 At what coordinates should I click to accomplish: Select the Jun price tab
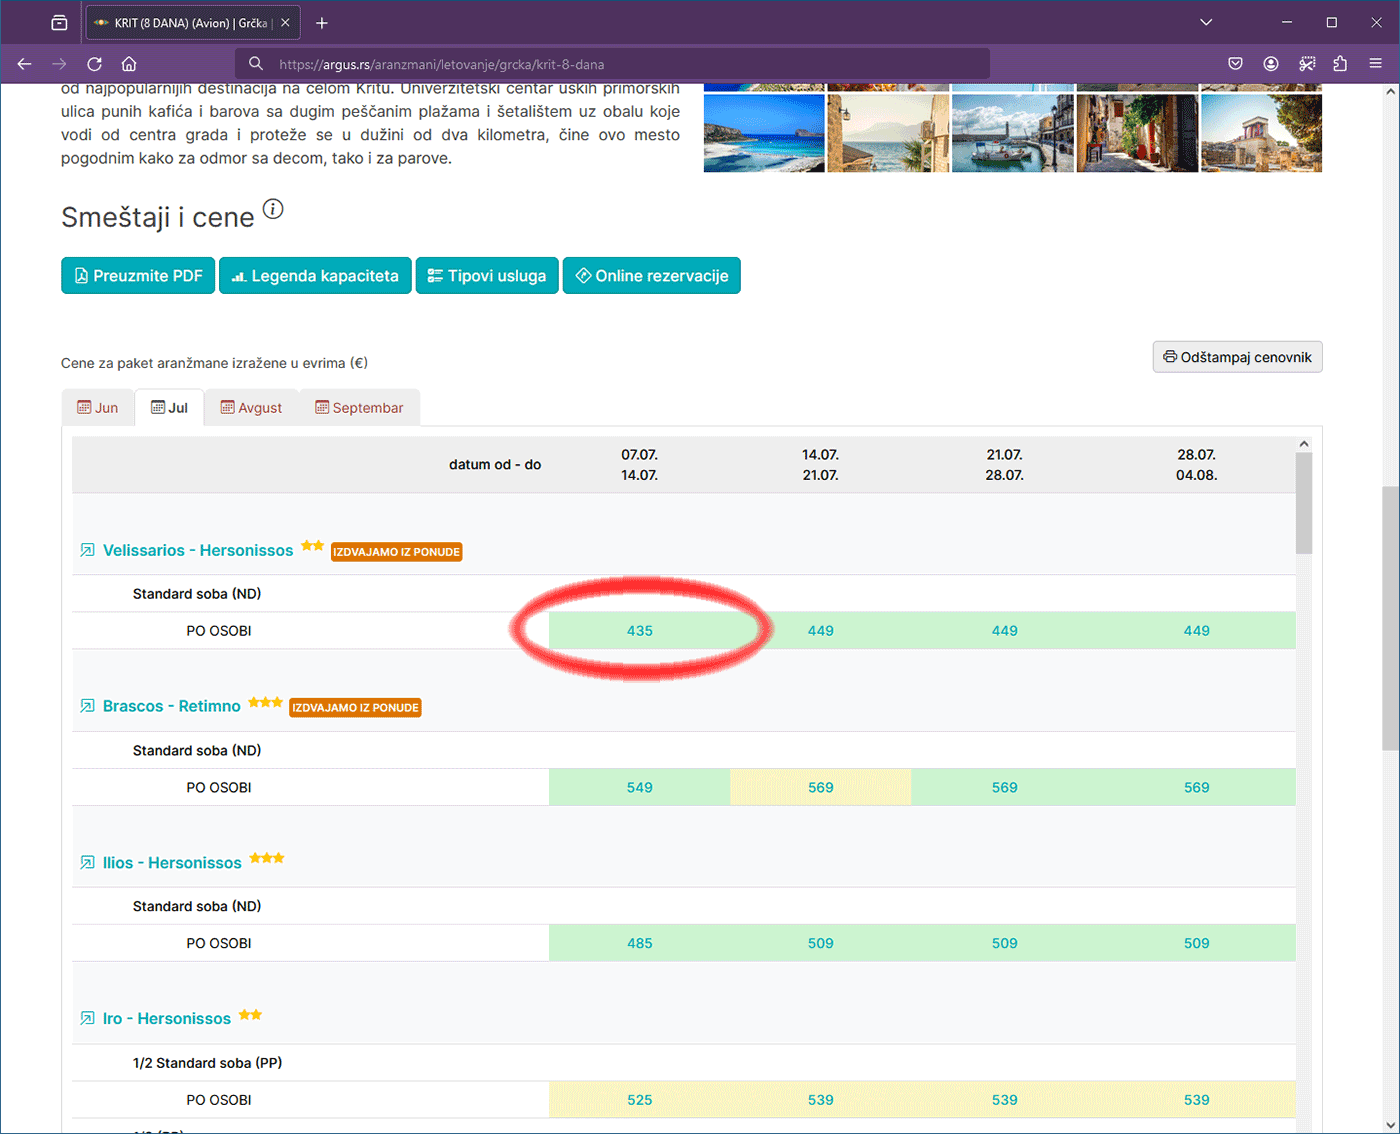tap(98, 408)
